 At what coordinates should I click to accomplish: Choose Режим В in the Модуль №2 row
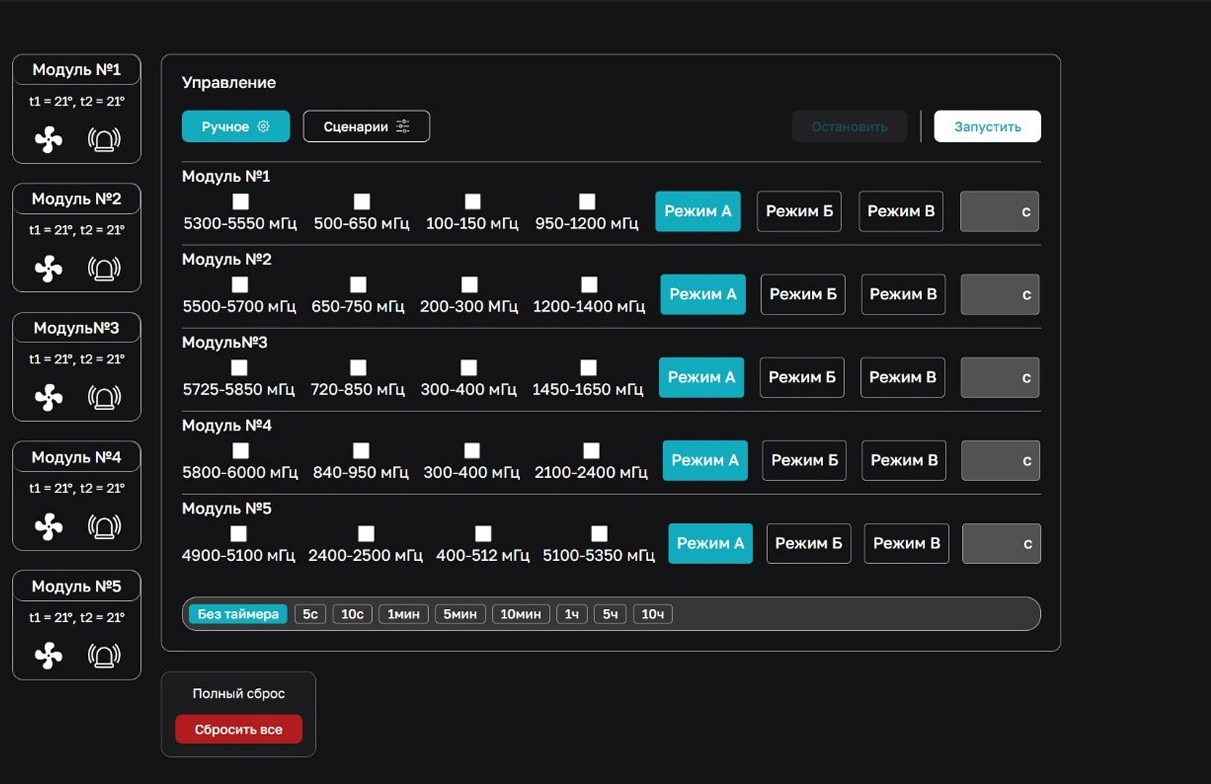(x=903, y=294)
